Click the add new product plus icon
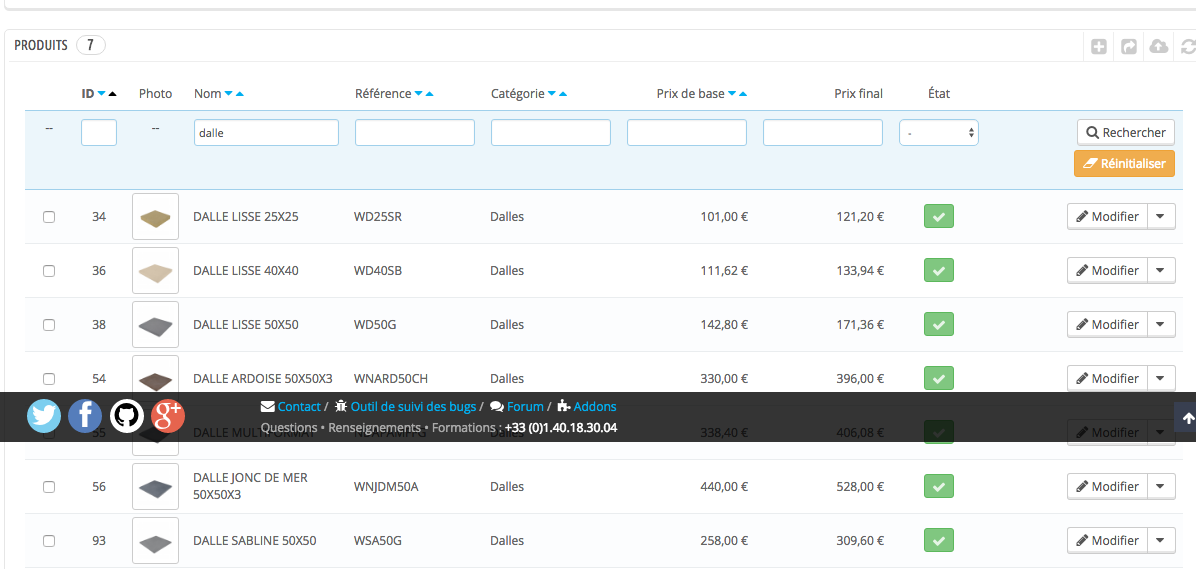 click(1098, 47)
